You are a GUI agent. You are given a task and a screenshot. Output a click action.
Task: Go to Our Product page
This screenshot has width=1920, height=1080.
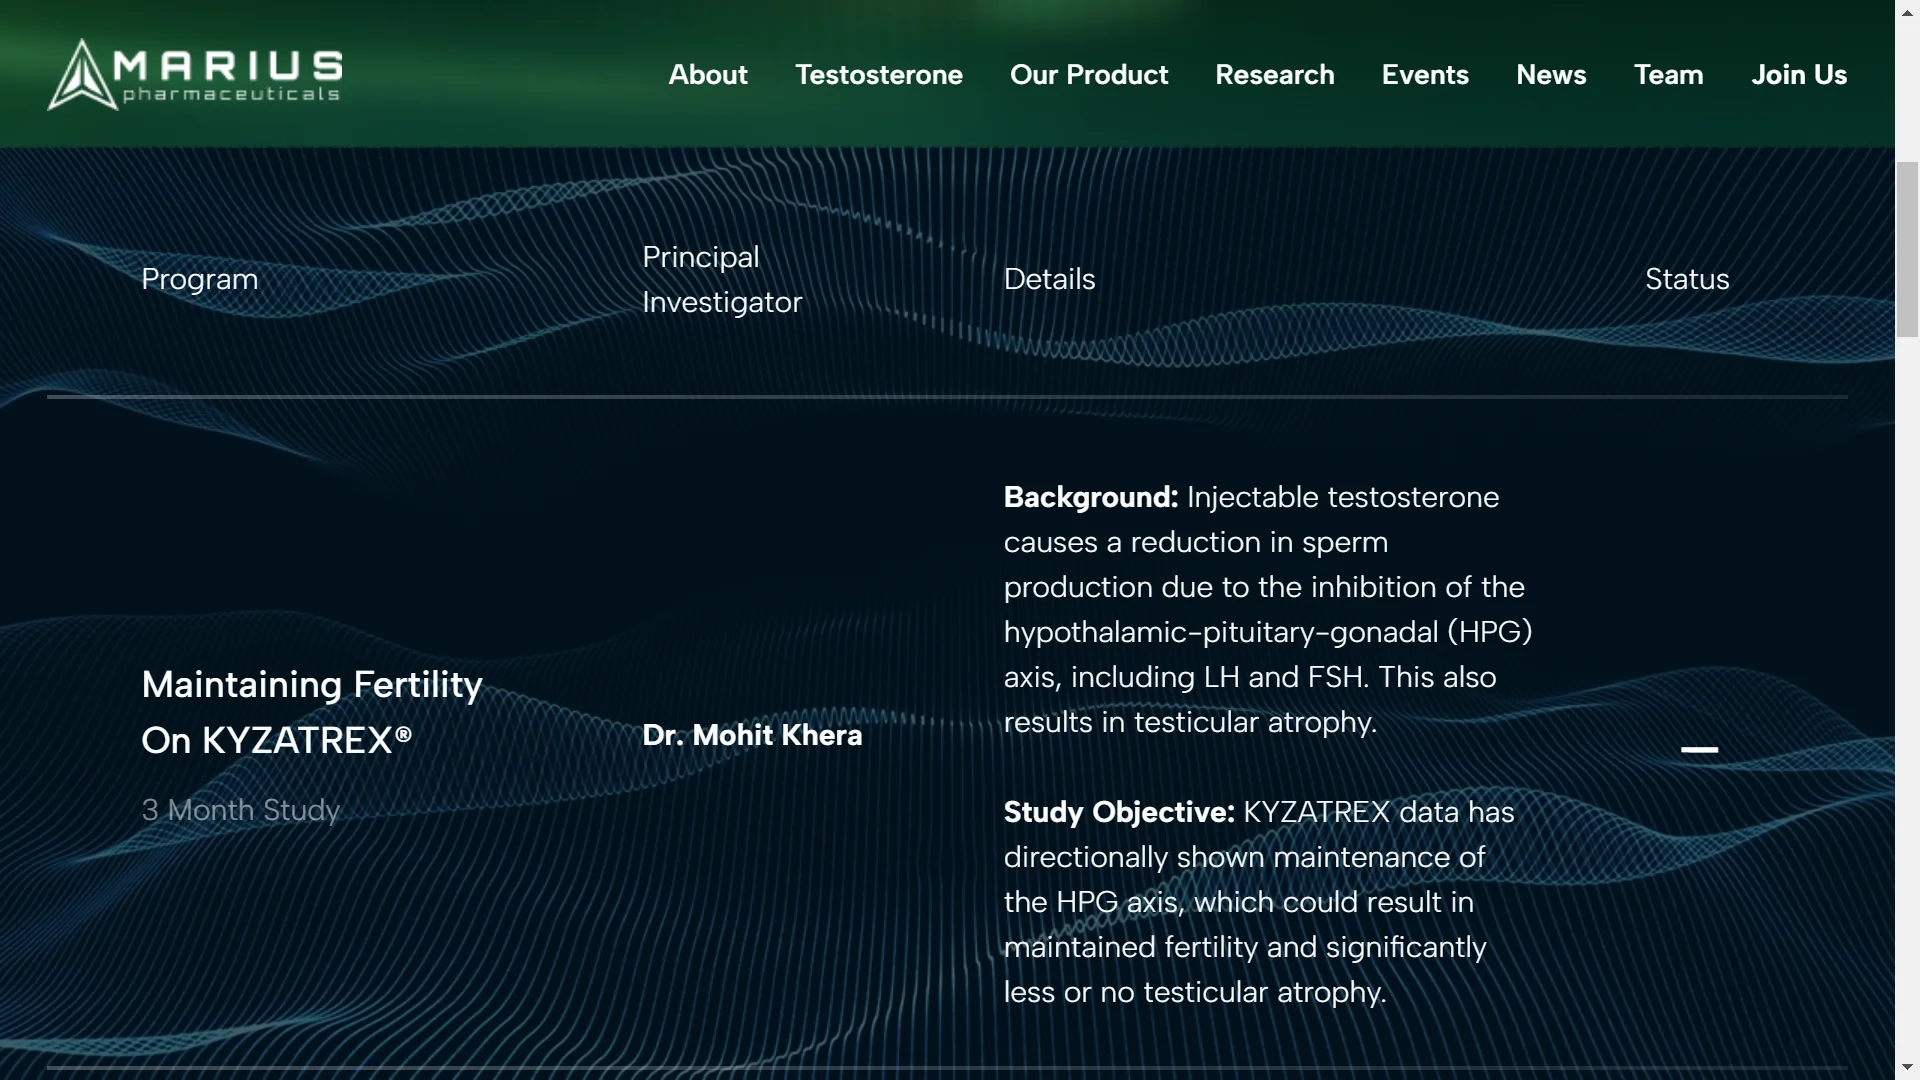(1089, 75)
